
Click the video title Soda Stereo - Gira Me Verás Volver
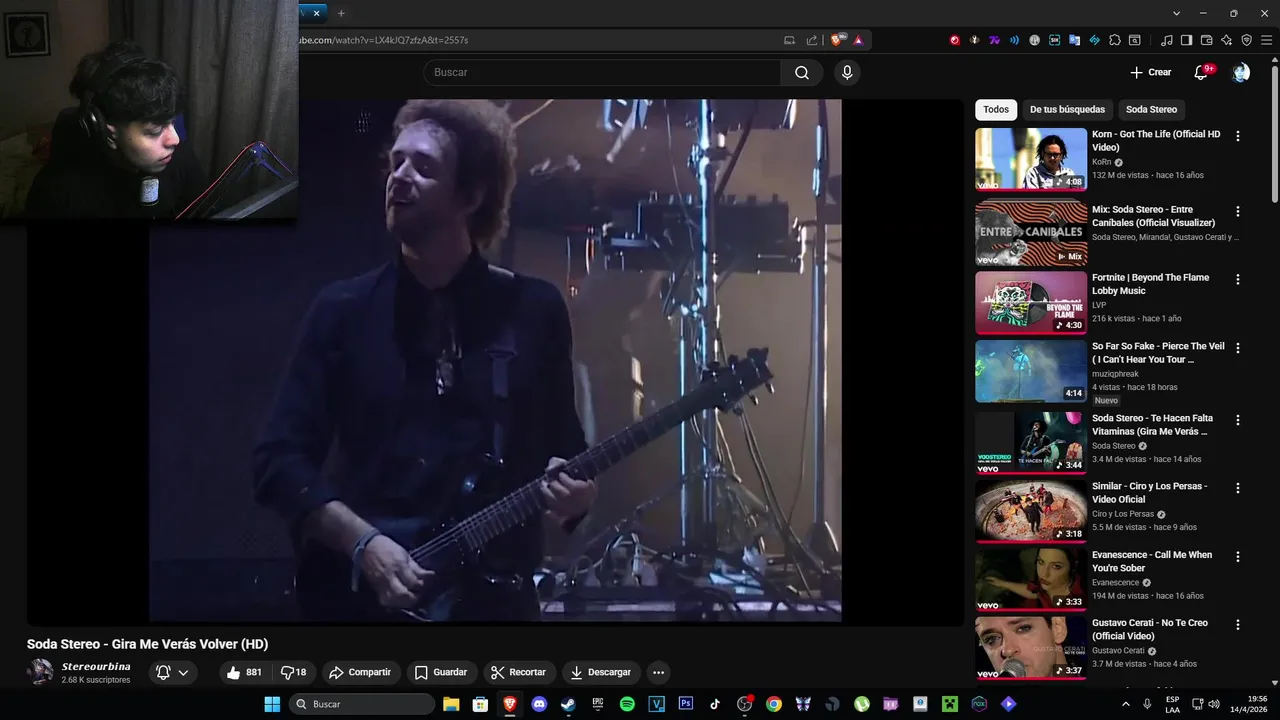tap(147, 644)
